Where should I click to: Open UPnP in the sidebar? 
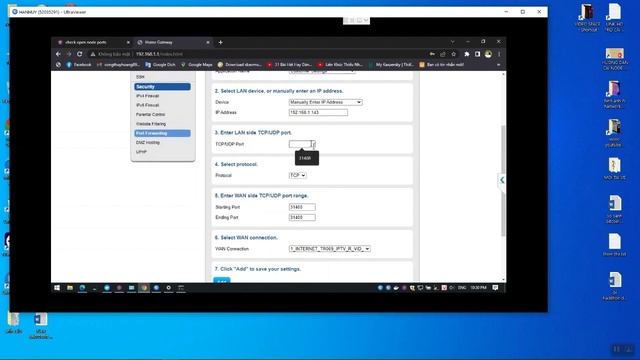[x=141, y=152]
